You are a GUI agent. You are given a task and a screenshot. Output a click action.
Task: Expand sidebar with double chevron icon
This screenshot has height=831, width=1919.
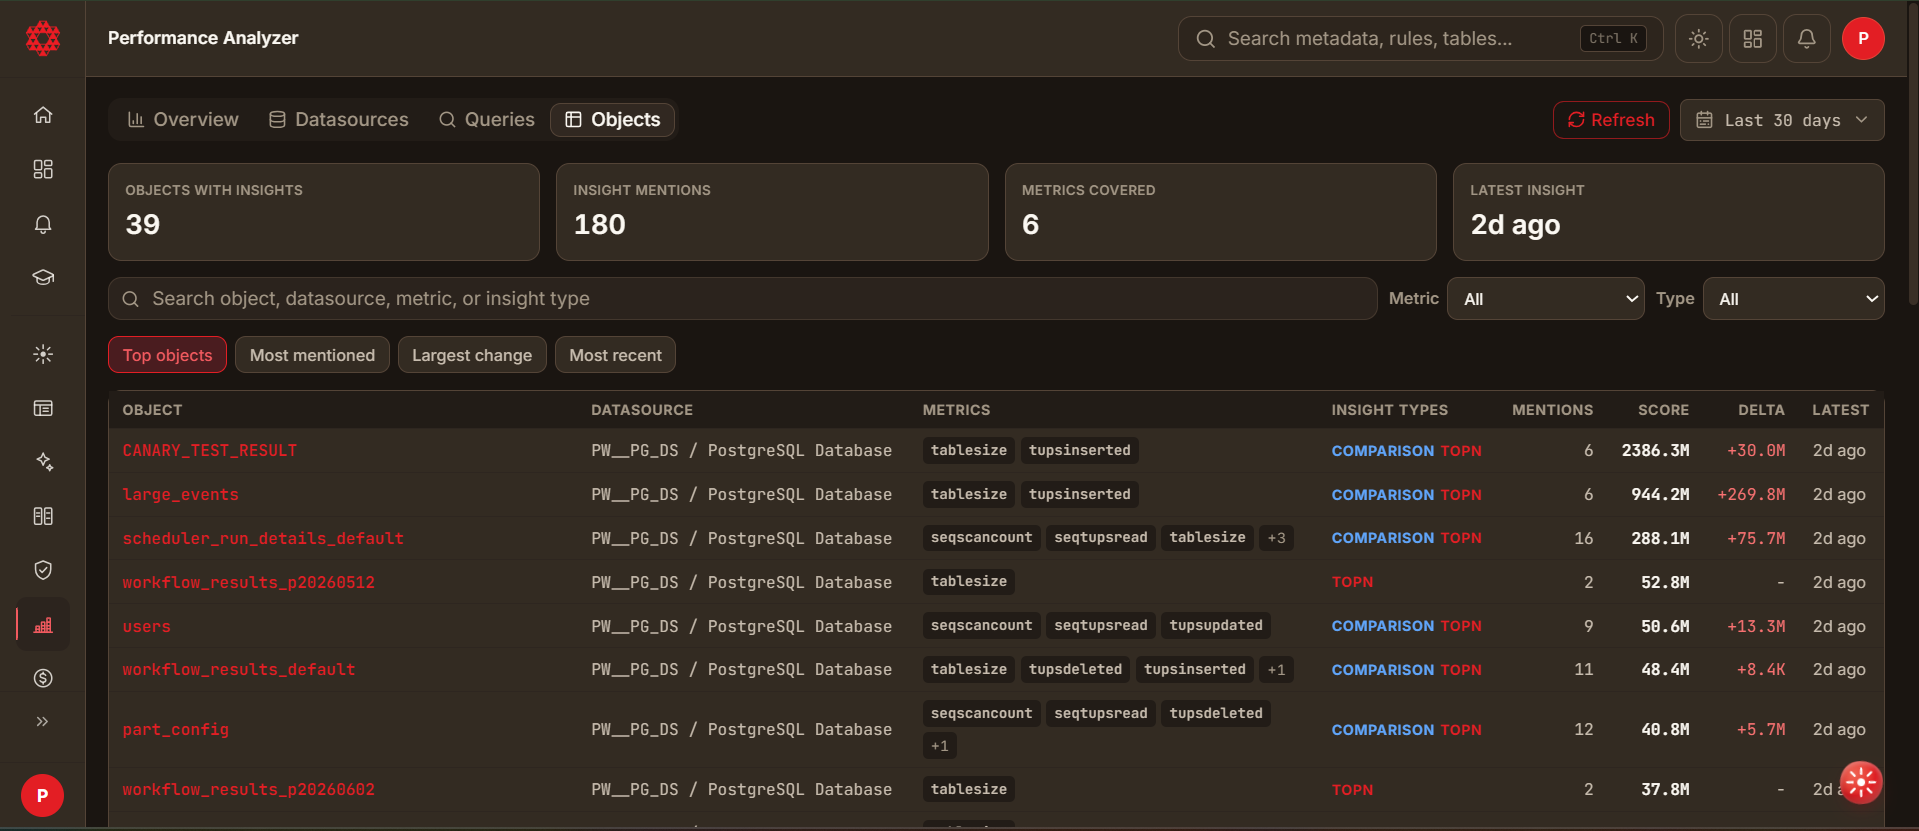[43, 721]
